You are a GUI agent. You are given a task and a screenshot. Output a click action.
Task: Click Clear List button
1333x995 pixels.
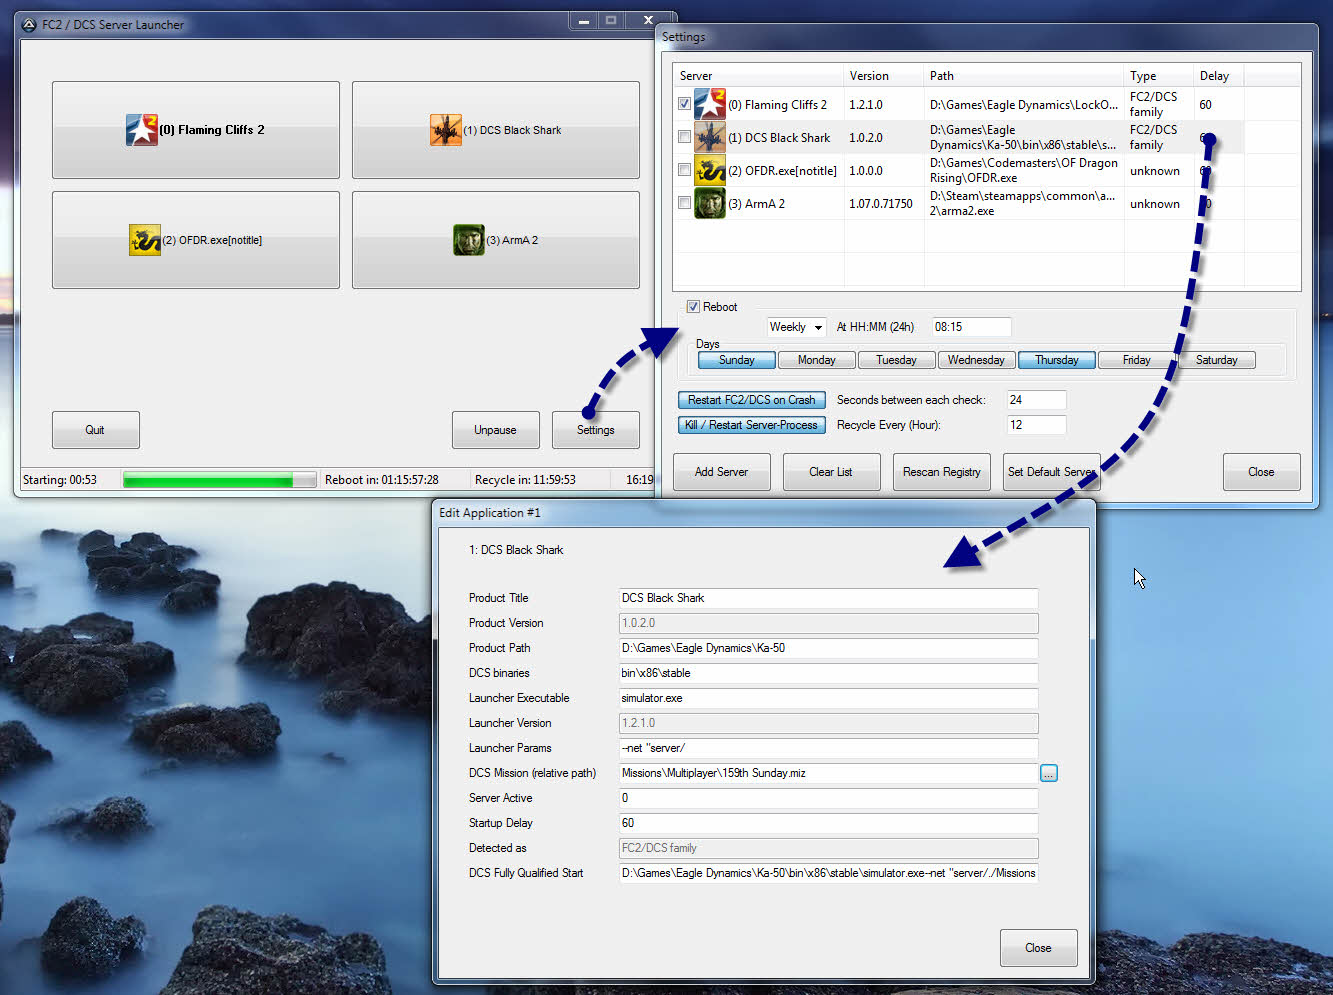(x=832, y=472)
